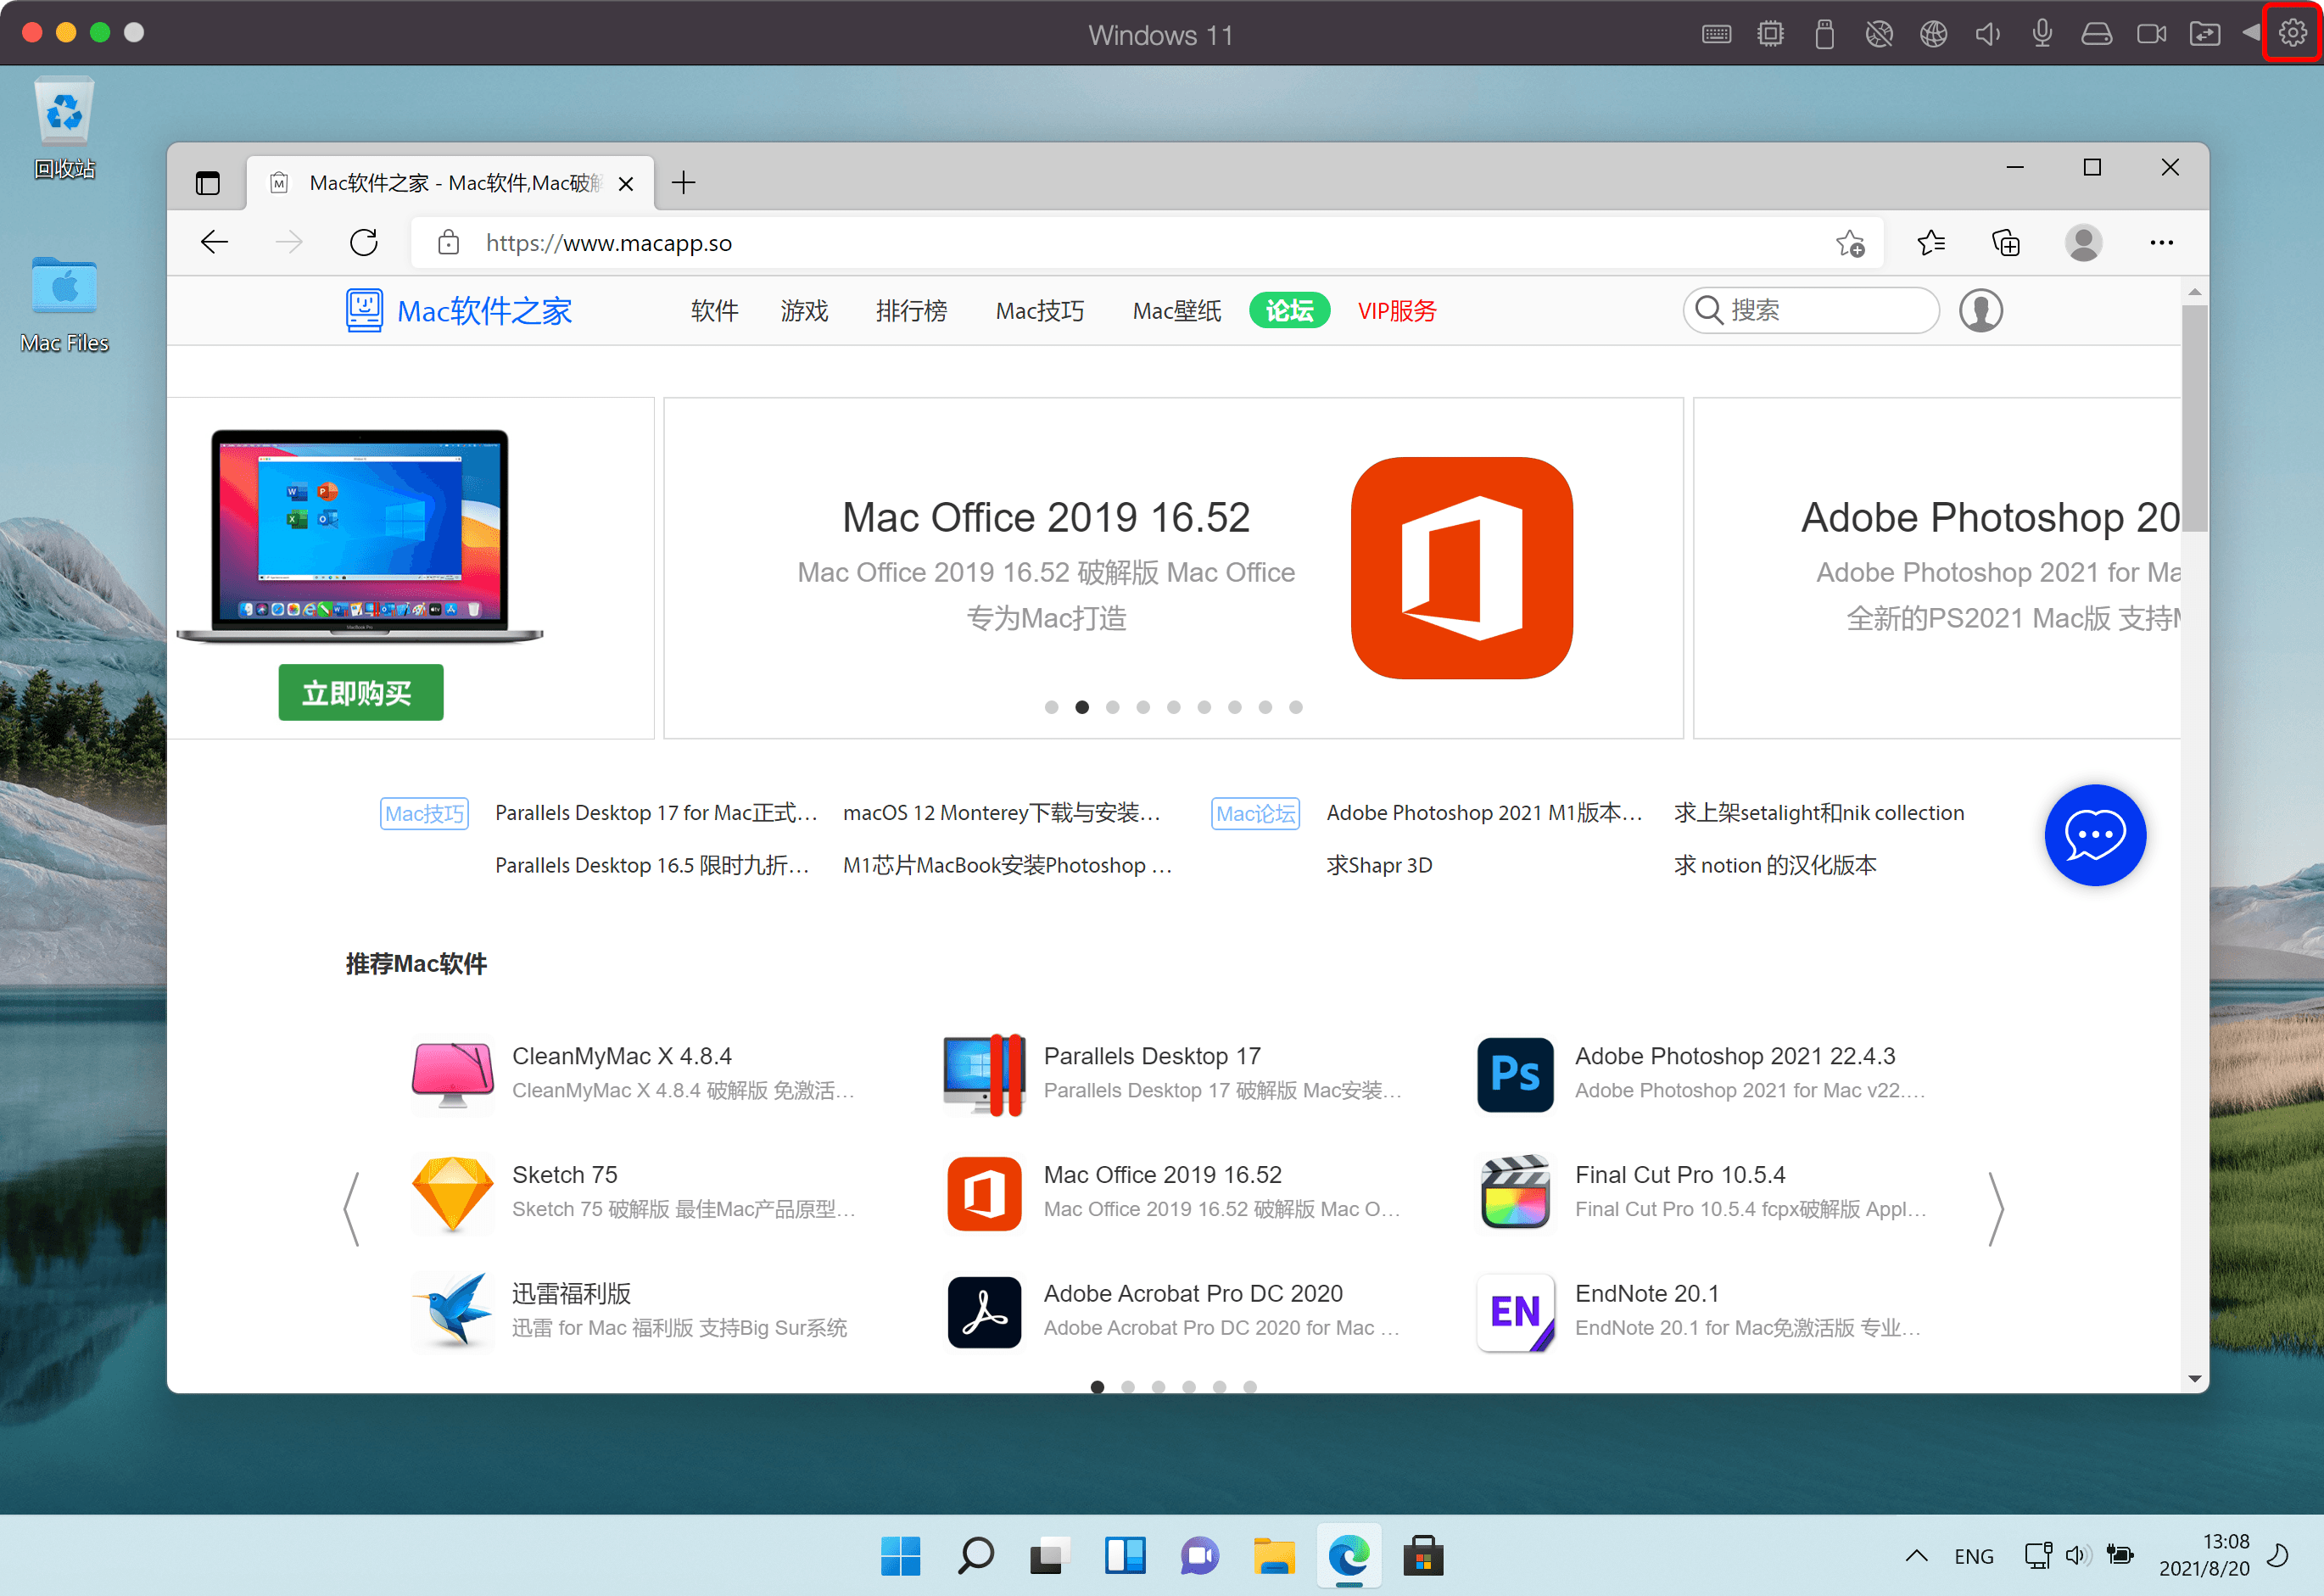The image size is (2324, 1596).
Task: Open CleanMyMac X 4.8.4 app entry
Action: coord(633,1075)
